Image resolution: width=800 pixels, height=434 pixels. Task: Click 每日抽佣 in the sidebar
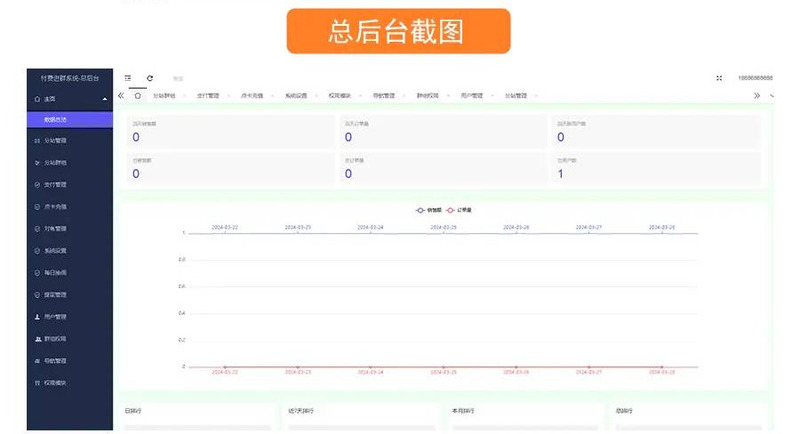point(55,272)
